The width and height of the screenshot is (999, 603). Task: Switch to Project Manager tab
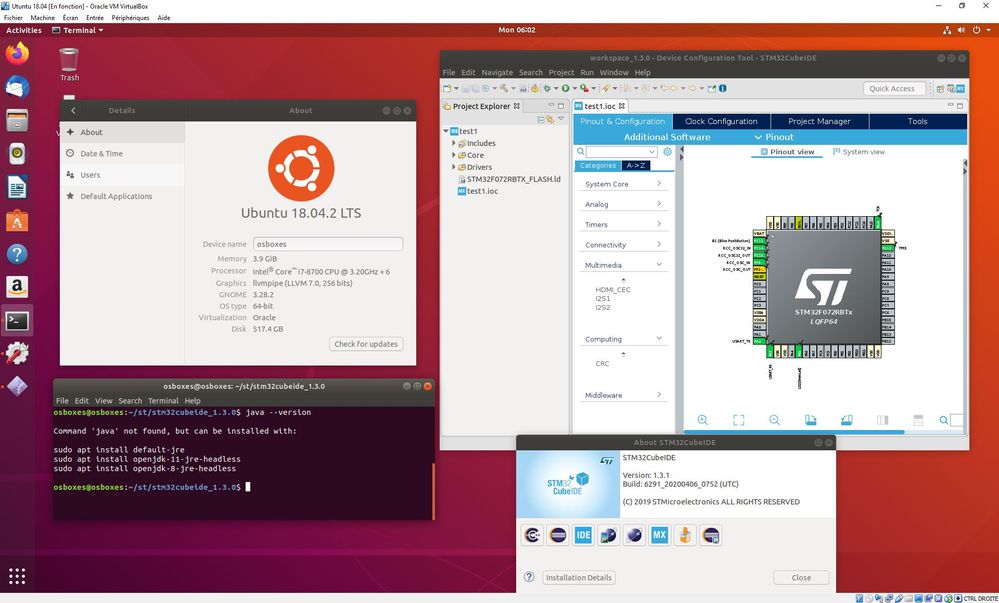(x=819, y=121)
